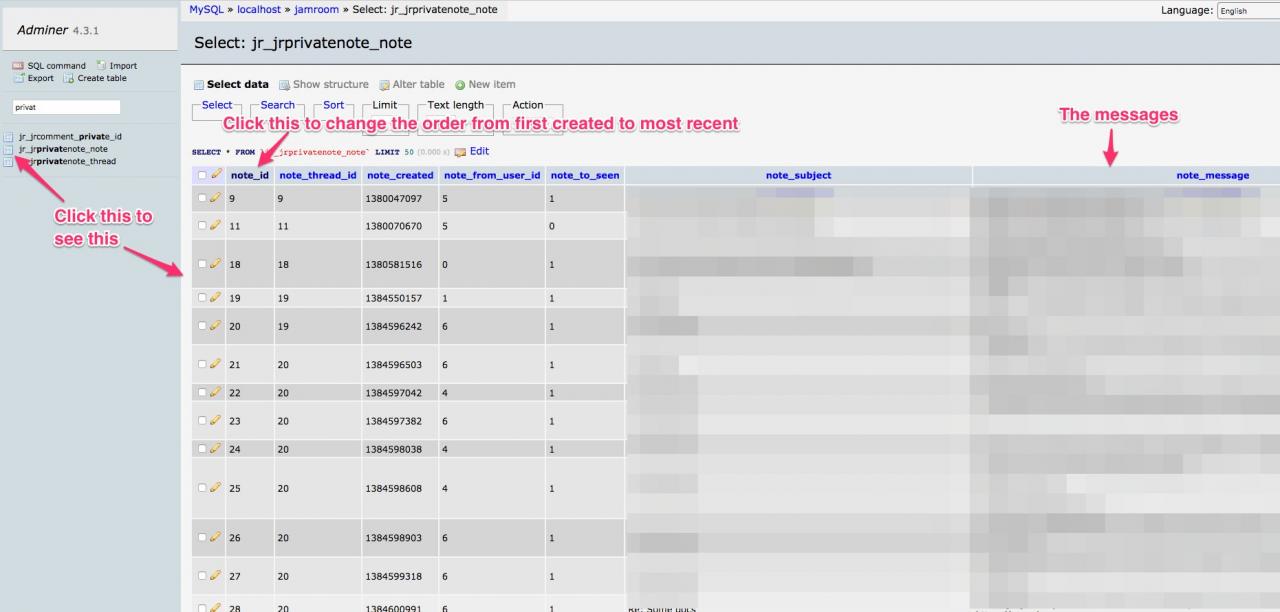
Task: Expand the Search fieldset
Action: [x=277, y=105]
